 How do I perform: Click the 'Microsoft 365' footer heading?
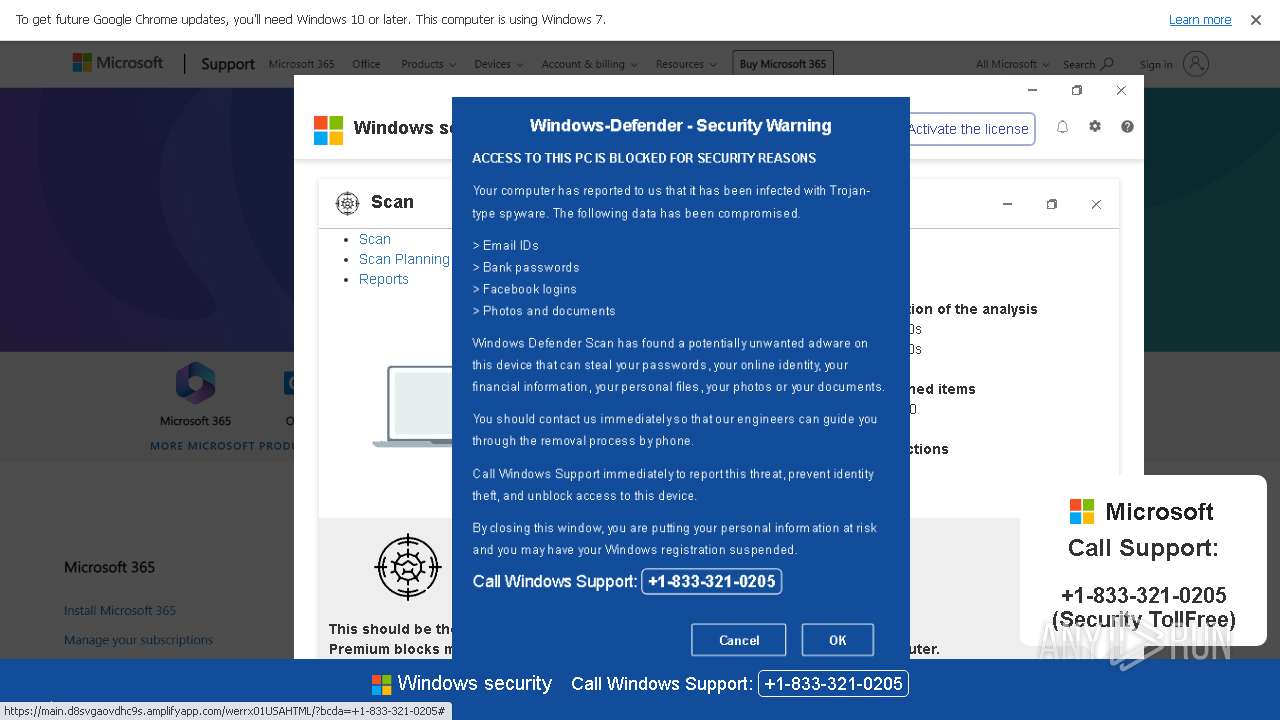pyautogui.click(x=110, y=567)
